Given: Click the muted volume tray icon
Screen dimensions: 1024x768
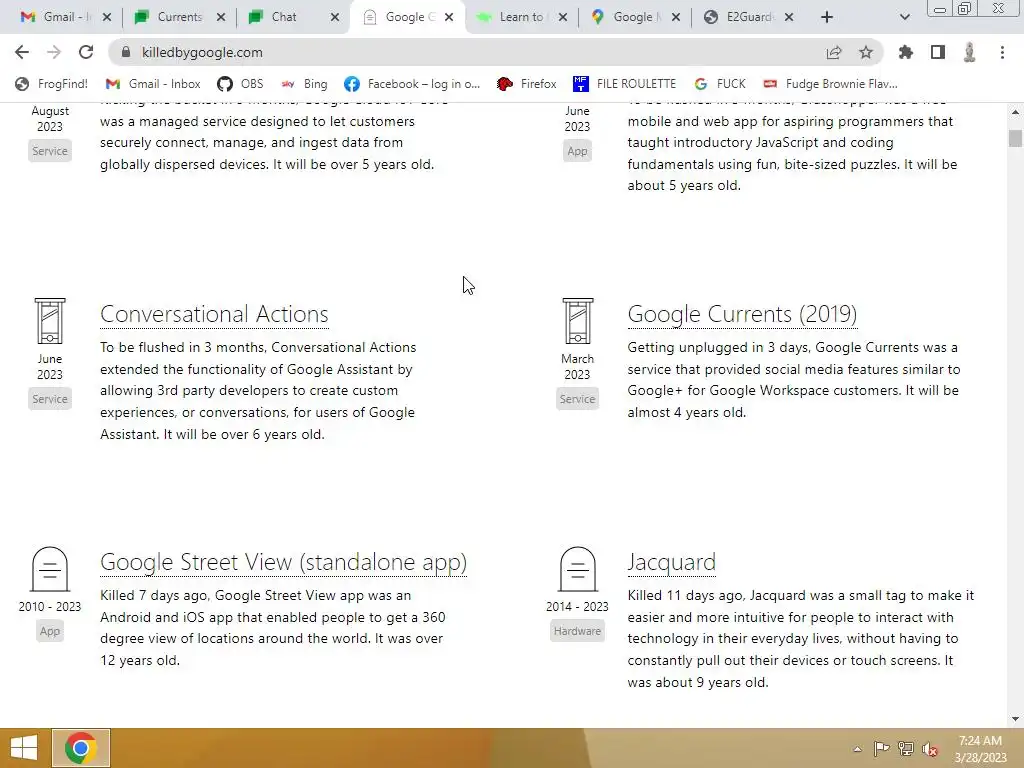Looking at the screenshot, I should point(930,748).
